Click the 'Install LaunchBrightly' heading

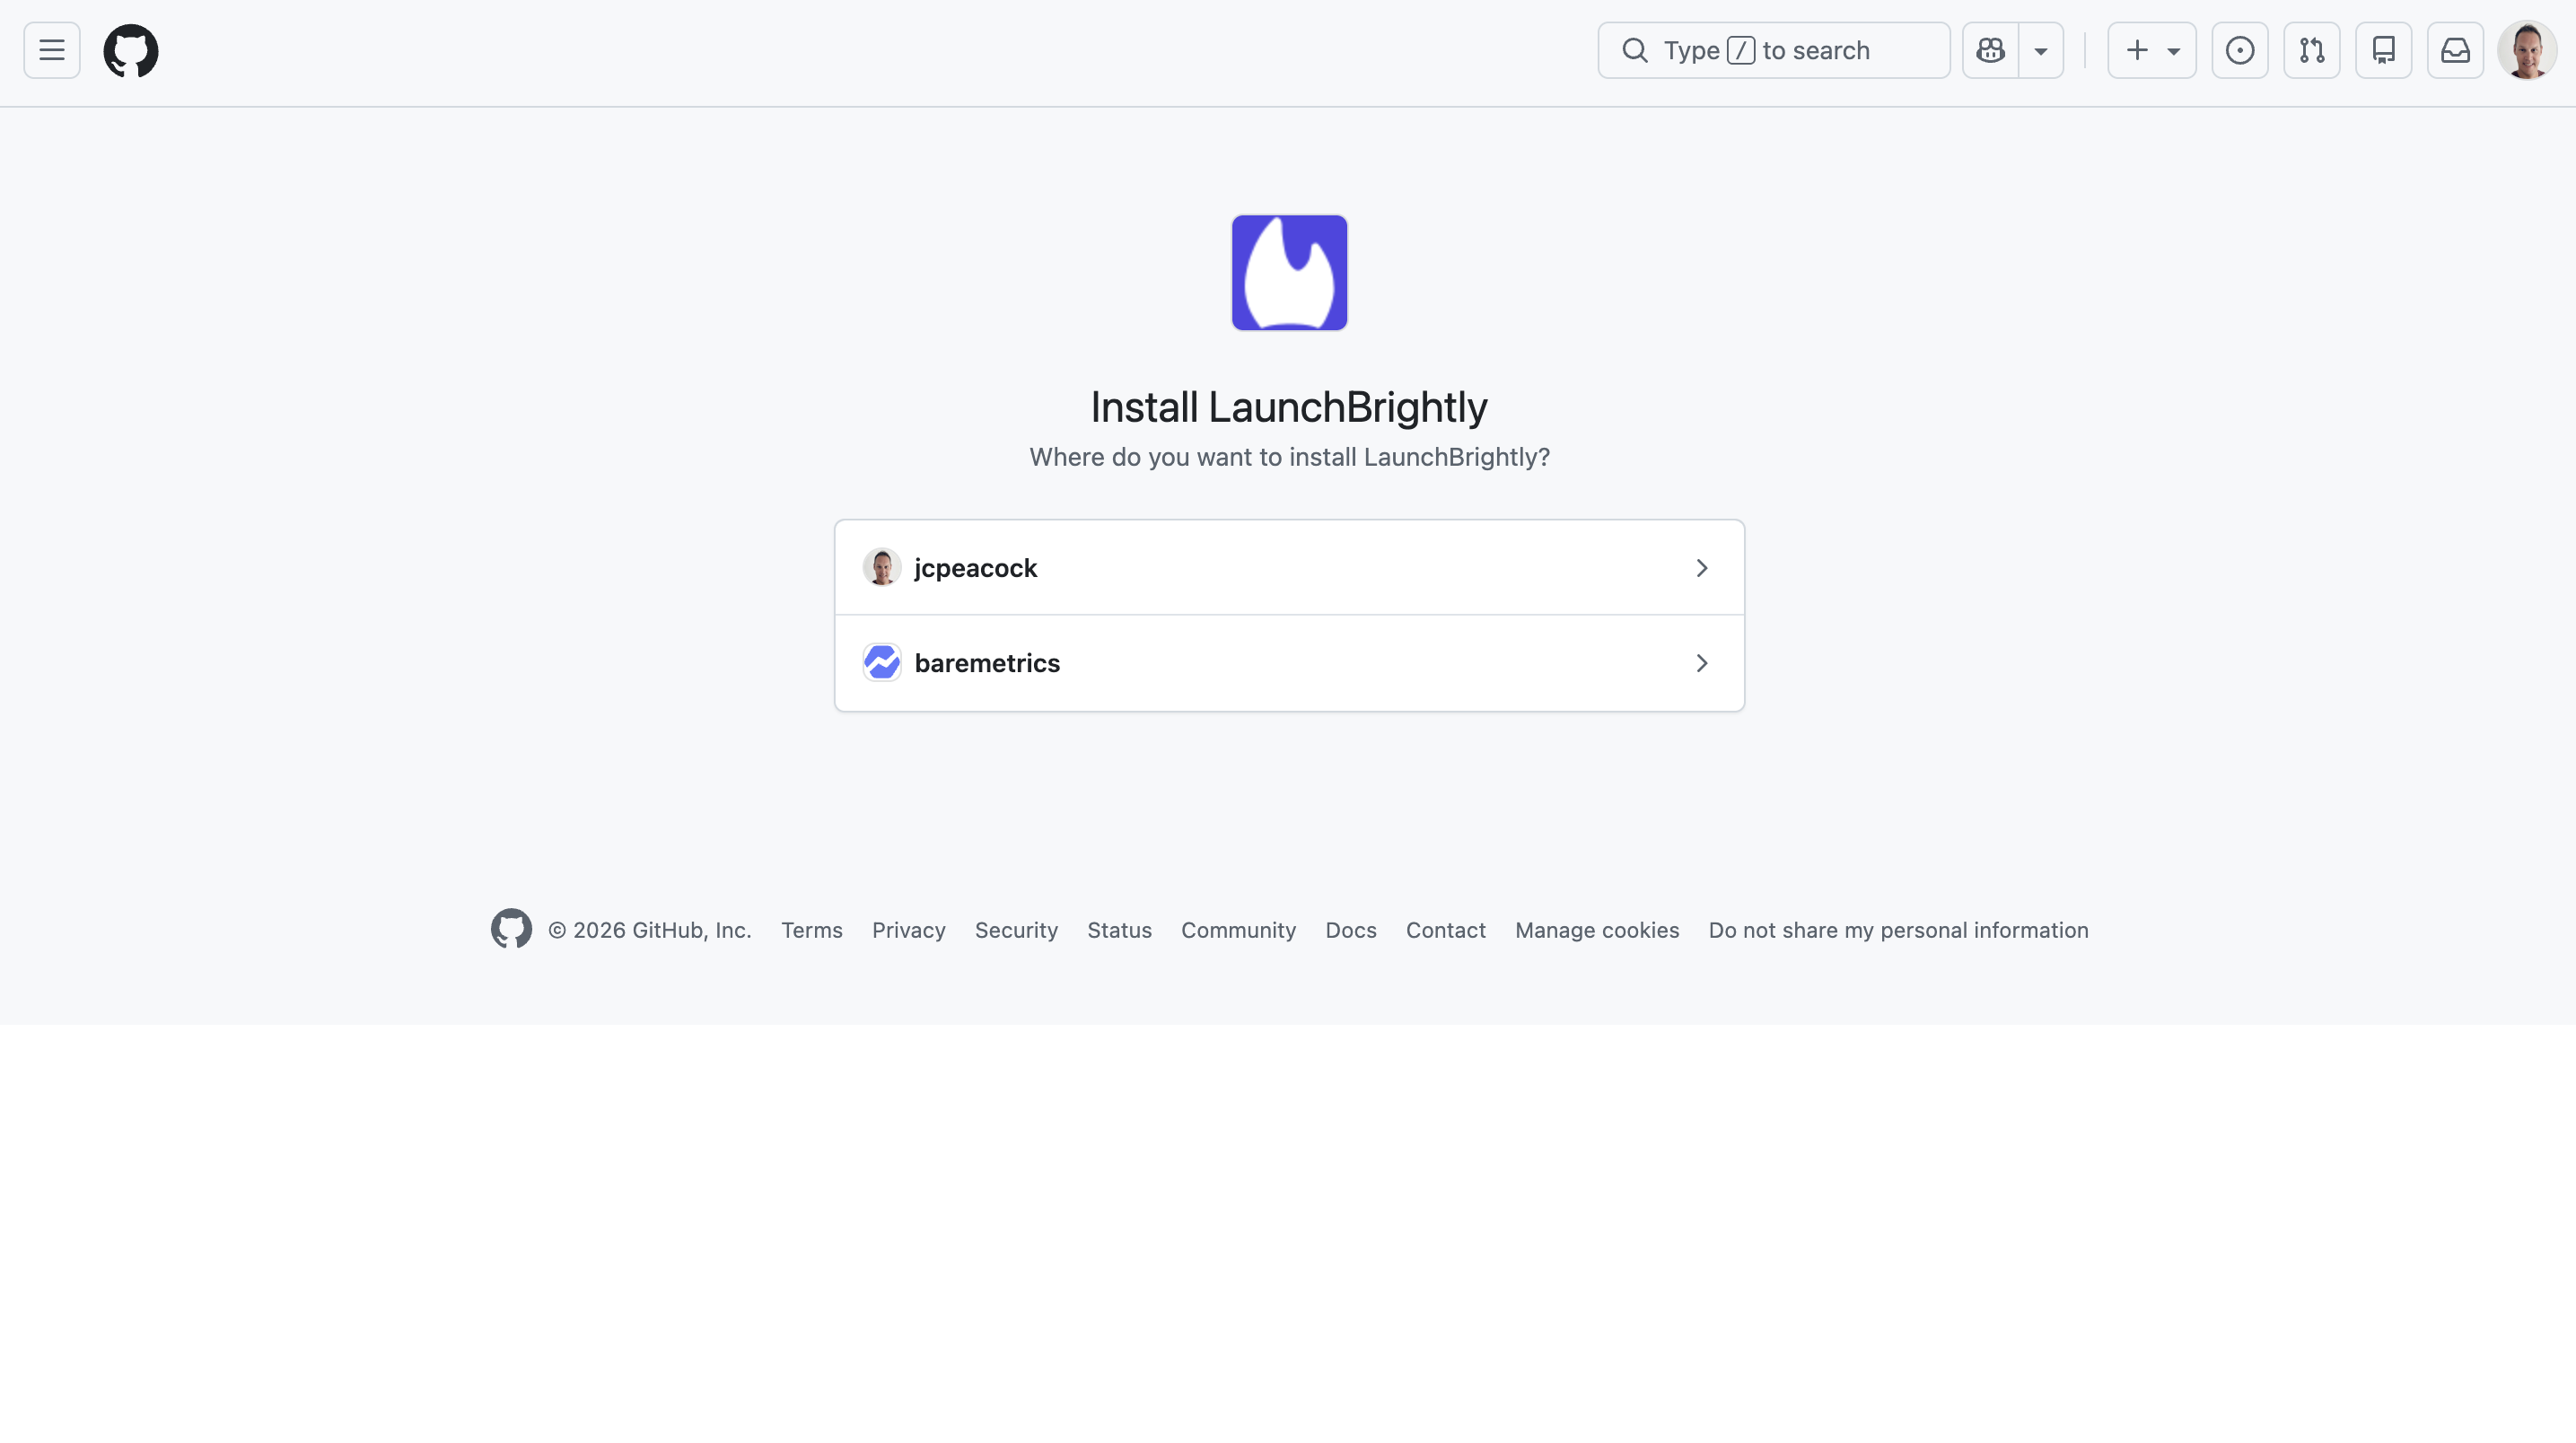click(x=1289, y=407)
